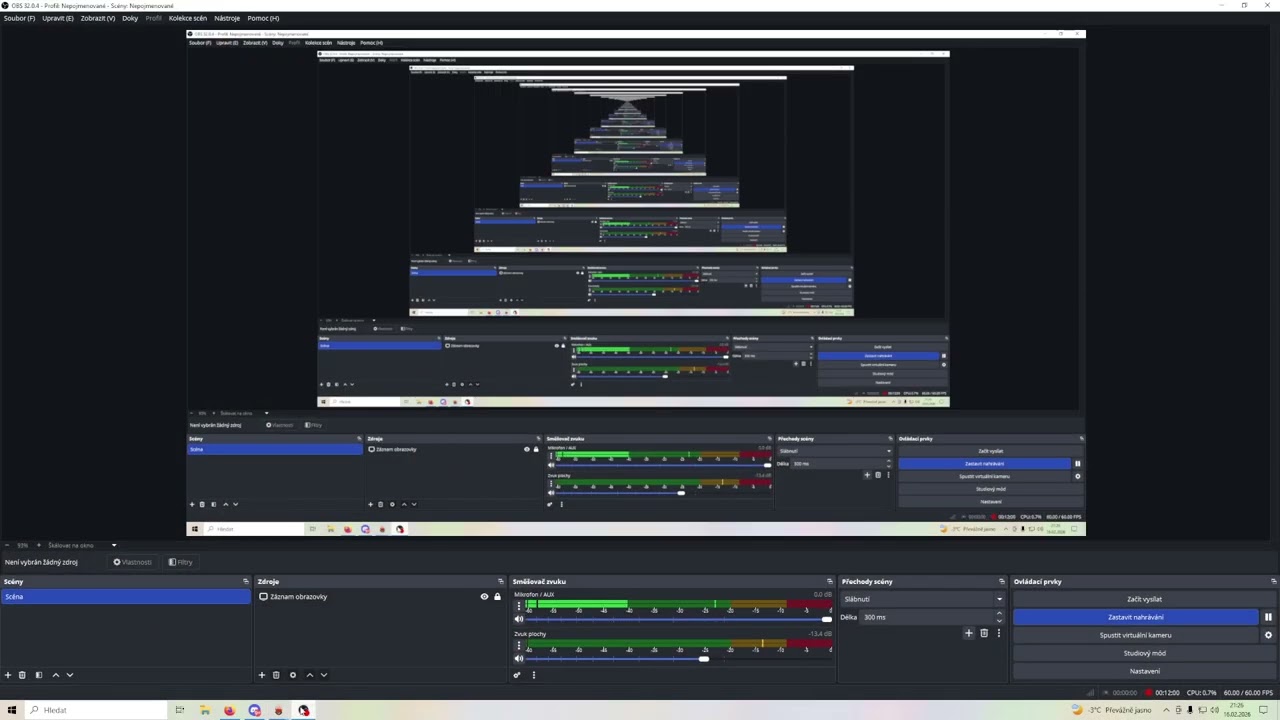Add a new scene in Scény panel
This screenshot has height=720, width=1280.
(x=8, y=675)
